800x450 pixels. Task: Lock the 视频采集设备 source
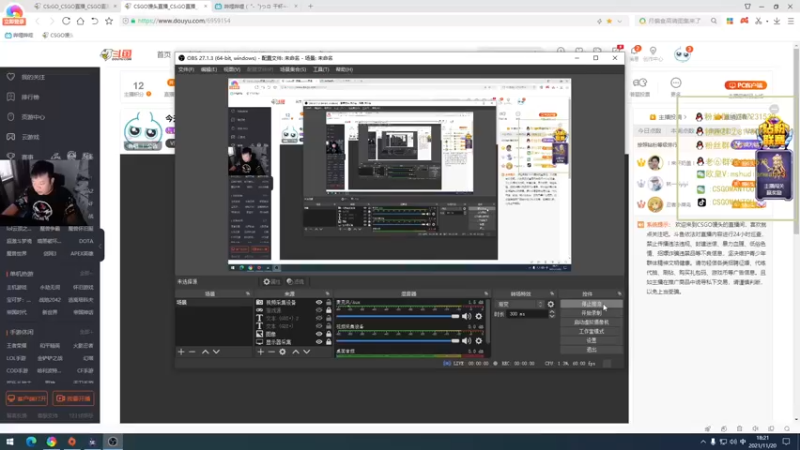(329, 303)
